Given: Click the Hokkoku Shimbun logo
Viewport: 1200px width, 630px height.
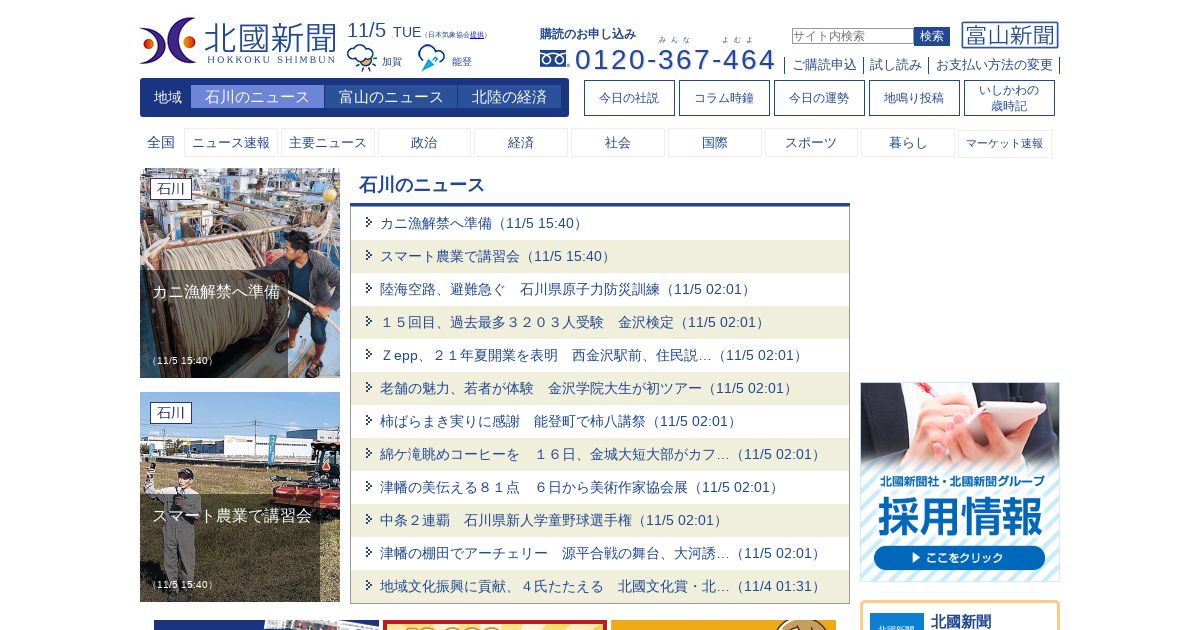Looking at the screenshot, I should 238,41.
